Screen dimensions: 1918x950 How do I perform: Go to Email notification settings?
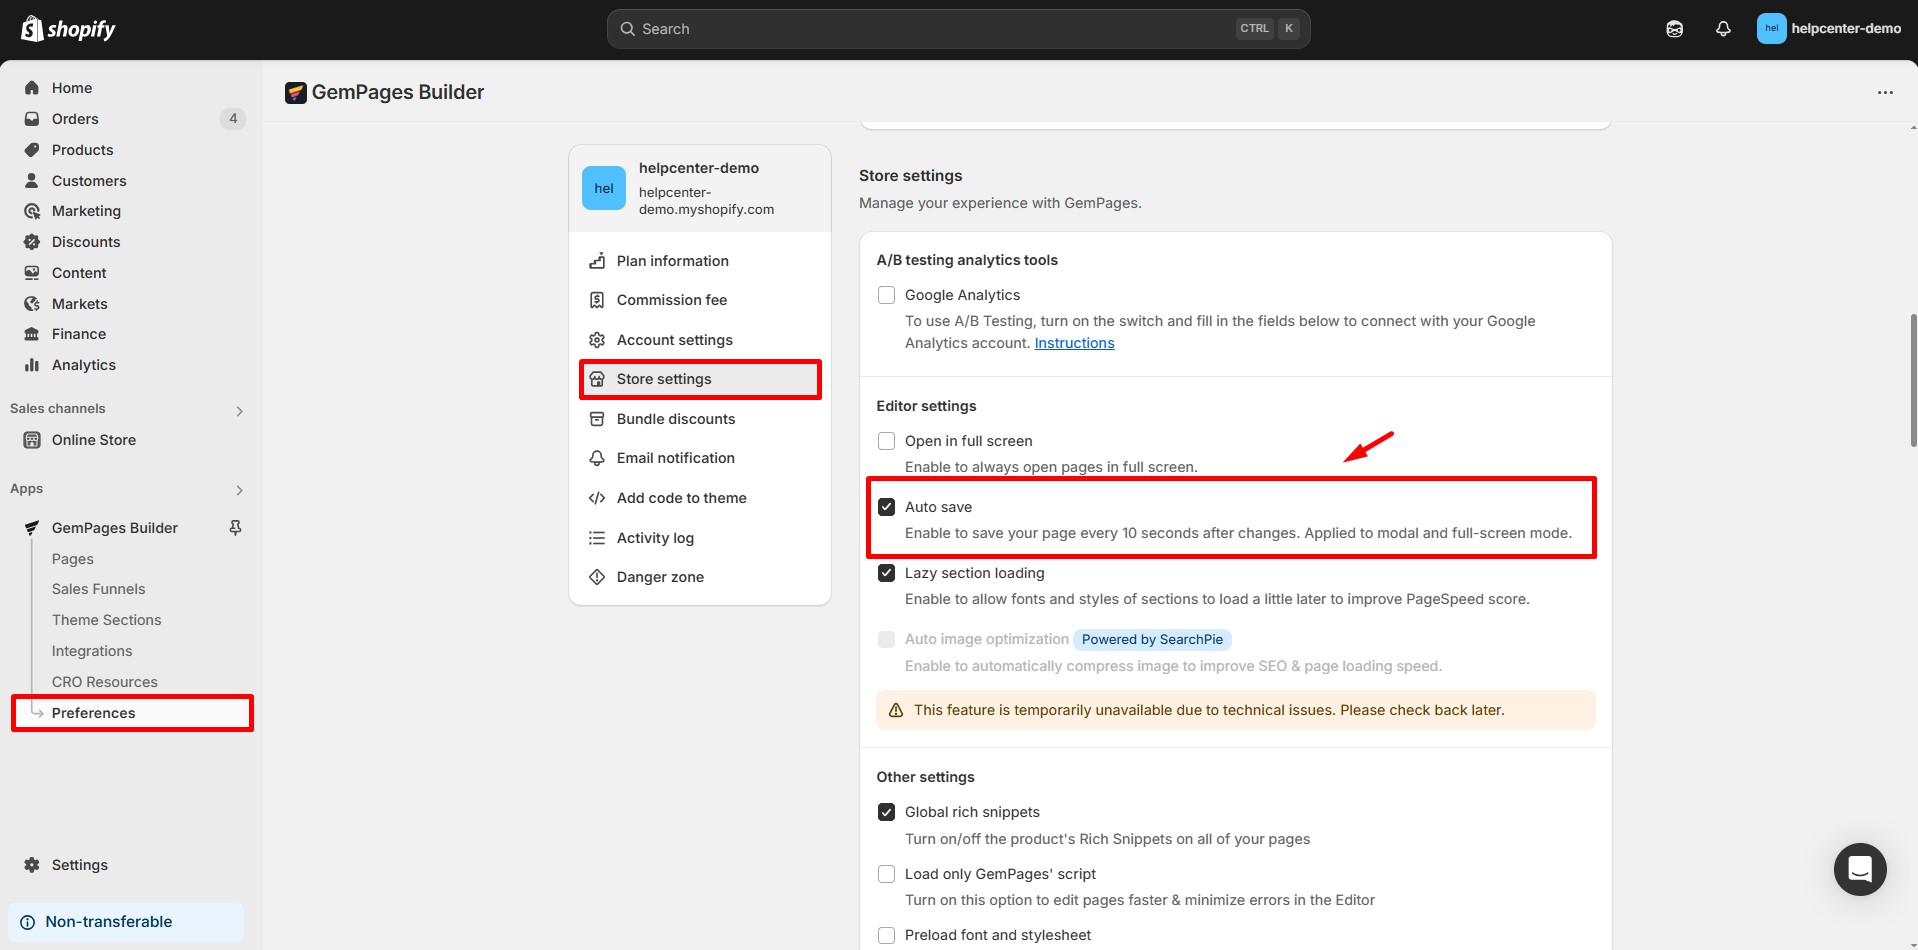[675, 458]
